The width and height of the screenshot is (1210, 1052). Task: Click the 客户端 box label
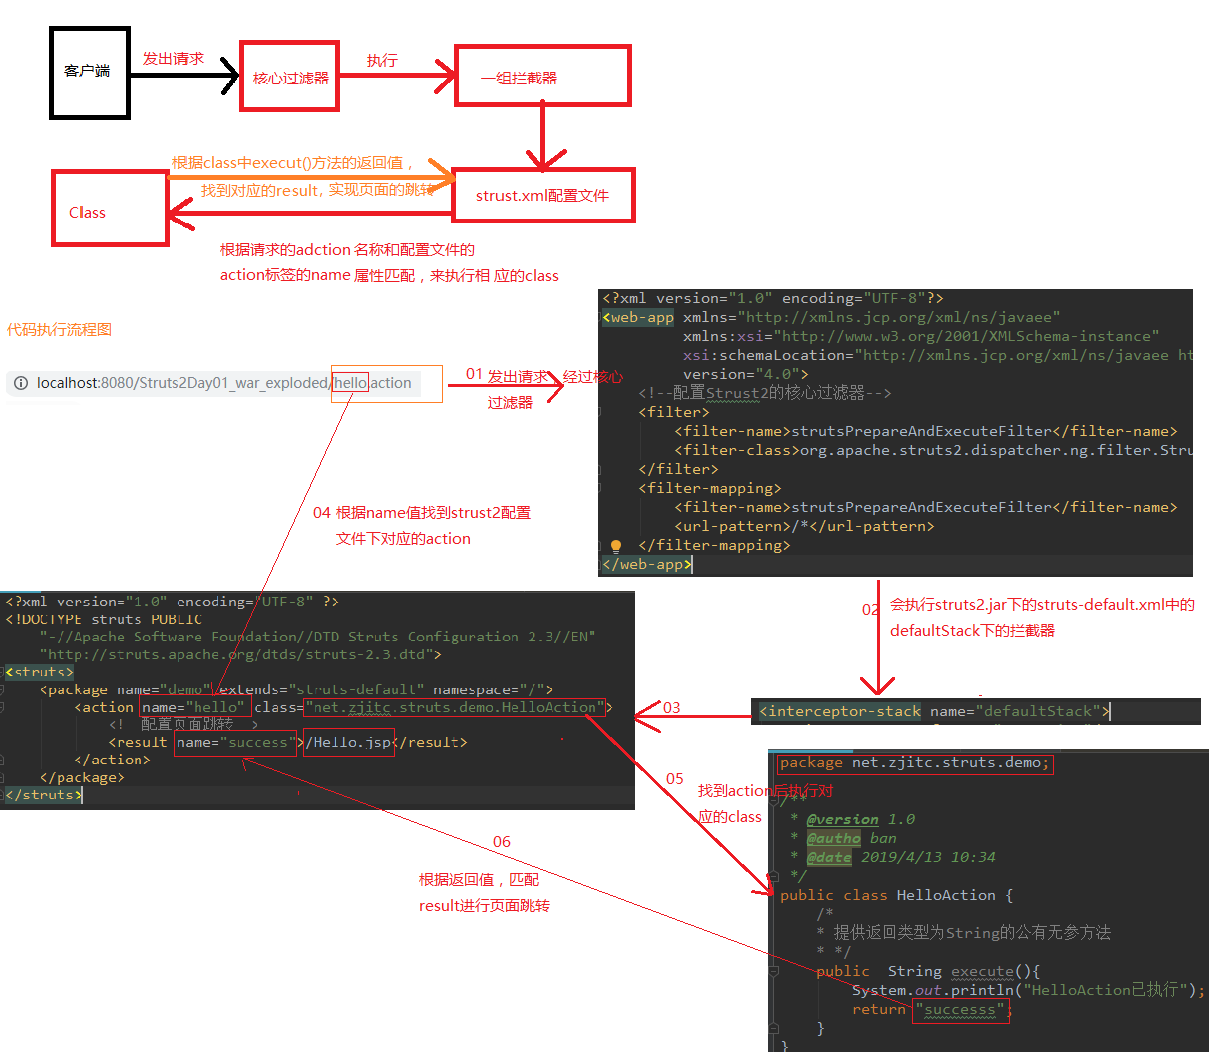click(x=88, y=71)
